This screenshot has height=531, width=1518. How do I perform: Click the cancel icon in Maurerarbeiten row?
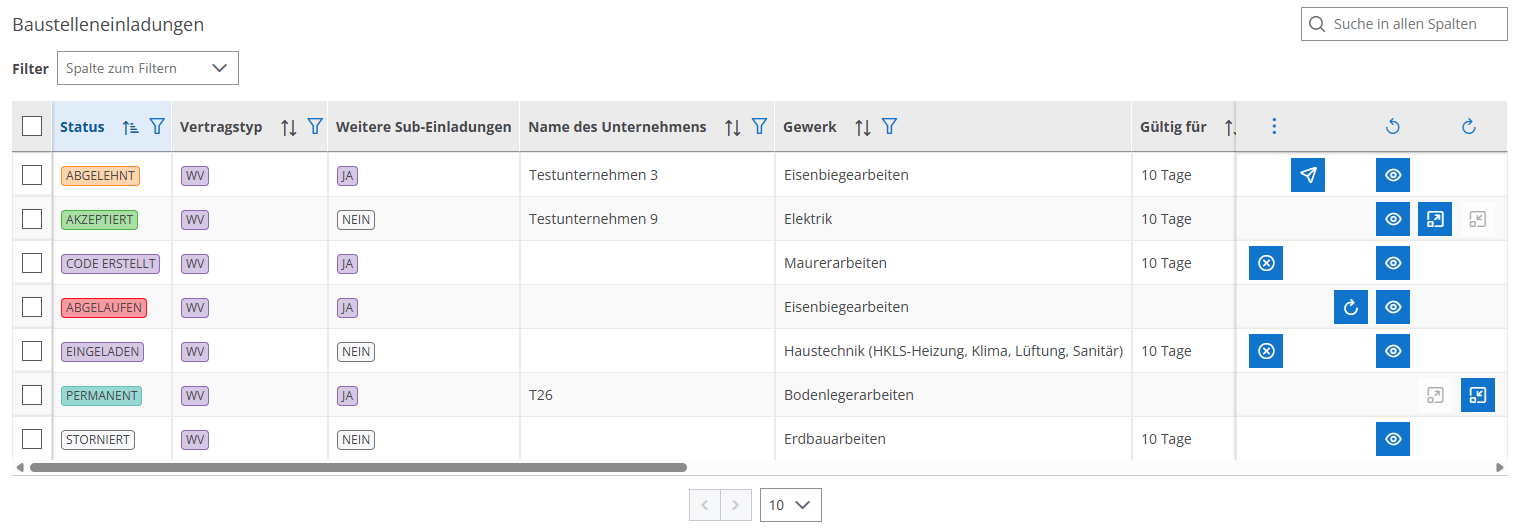click(x=1265, y=263)
